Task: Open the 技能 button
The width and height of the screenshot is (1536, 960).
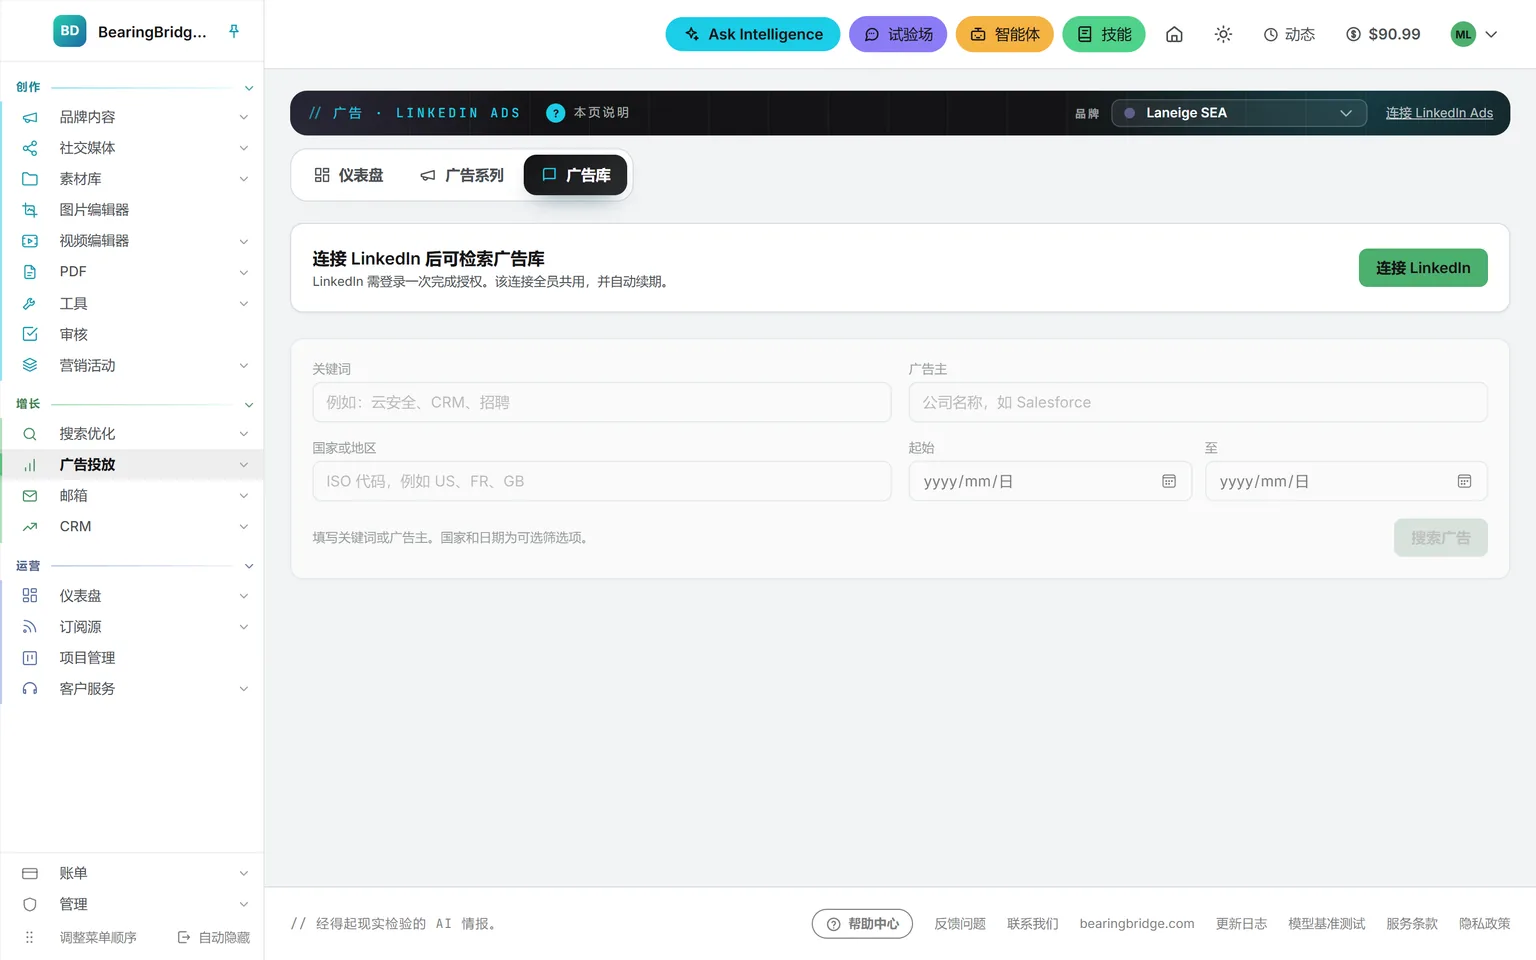Action: [1104, 34]
